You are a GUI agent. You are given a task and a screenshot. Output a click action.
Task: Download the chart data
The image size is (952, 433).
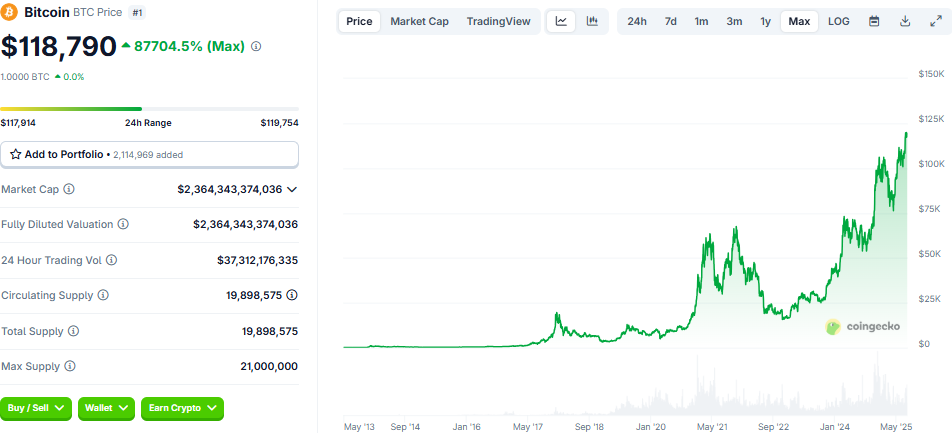coord(905,21)
